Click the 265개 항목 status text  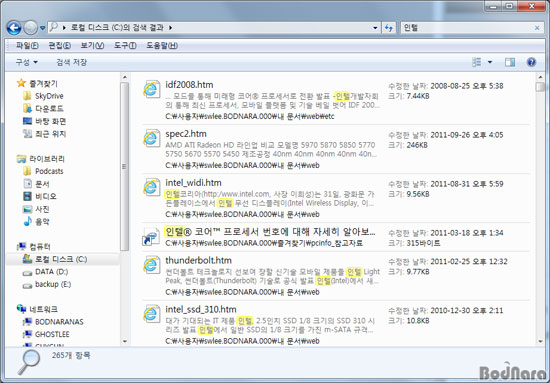71,355
